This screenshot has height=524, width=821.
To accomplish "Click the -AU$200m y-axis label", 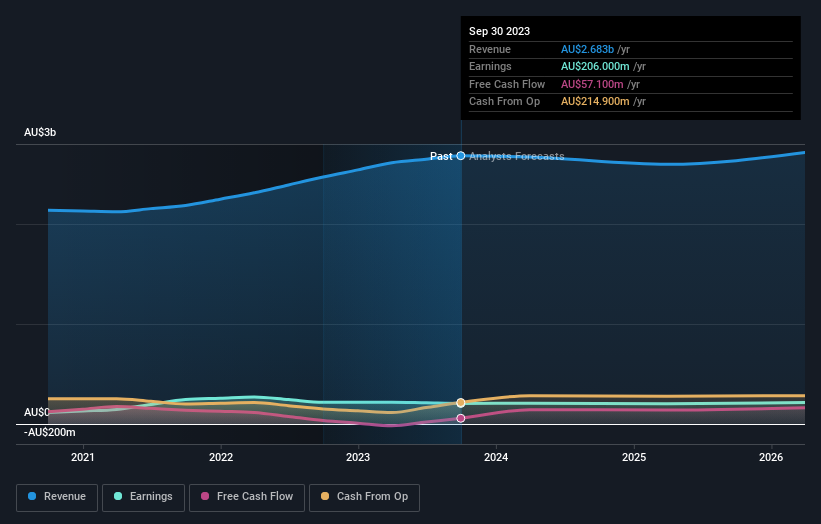I will point(50,432).
